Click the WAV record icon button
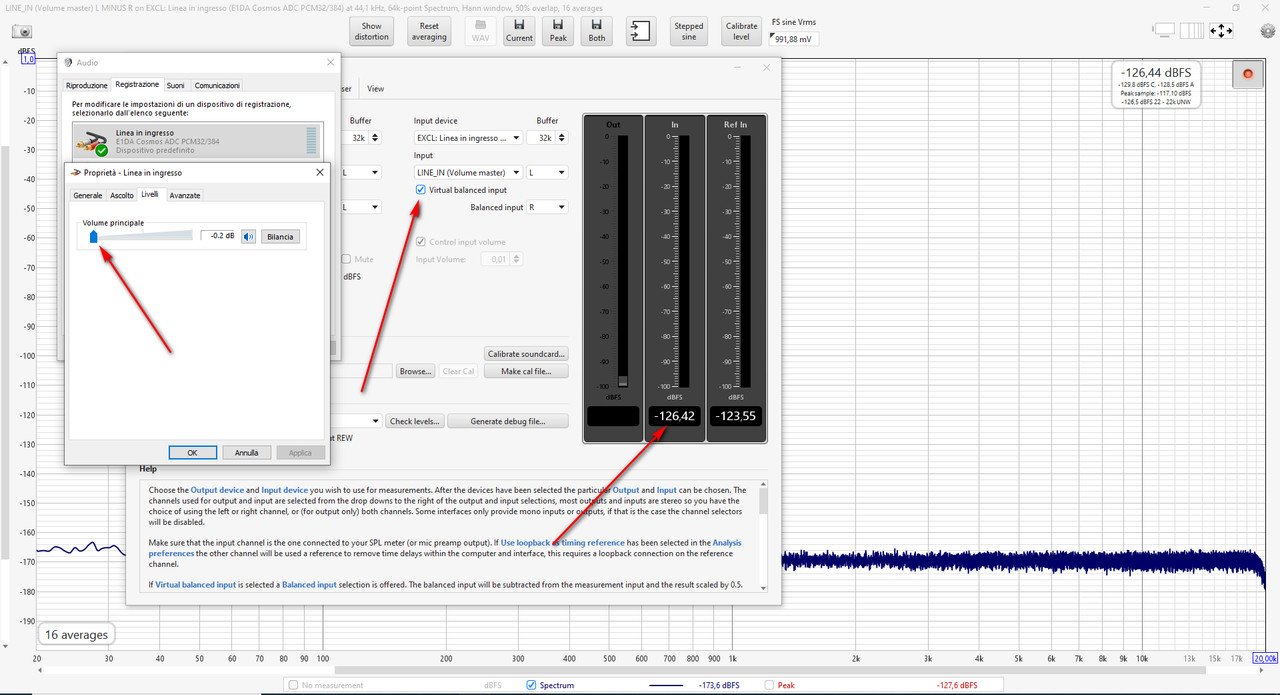Image resolution: width=1280 pixels, height=695 pixels. pyautogui.click(x=481, y=31)
